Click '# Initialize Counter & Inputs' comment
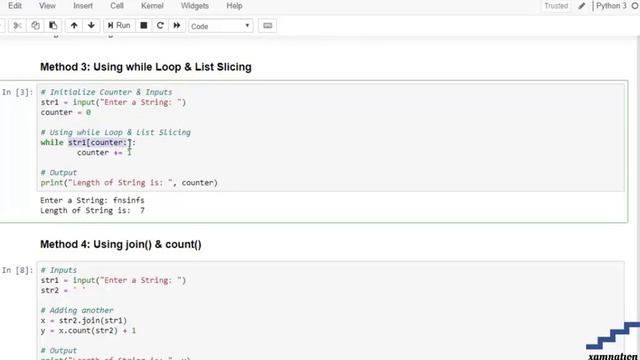This screenshot has height=360, width=640. (x=107, y=92)
